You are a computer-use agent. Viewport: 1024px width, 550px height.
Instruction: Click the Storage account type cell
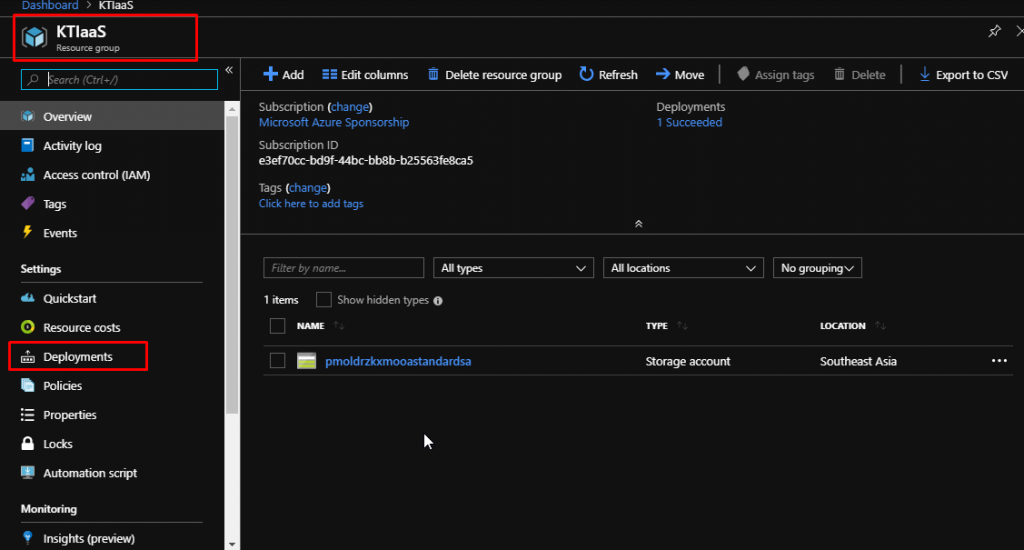[x=688, y=361]
